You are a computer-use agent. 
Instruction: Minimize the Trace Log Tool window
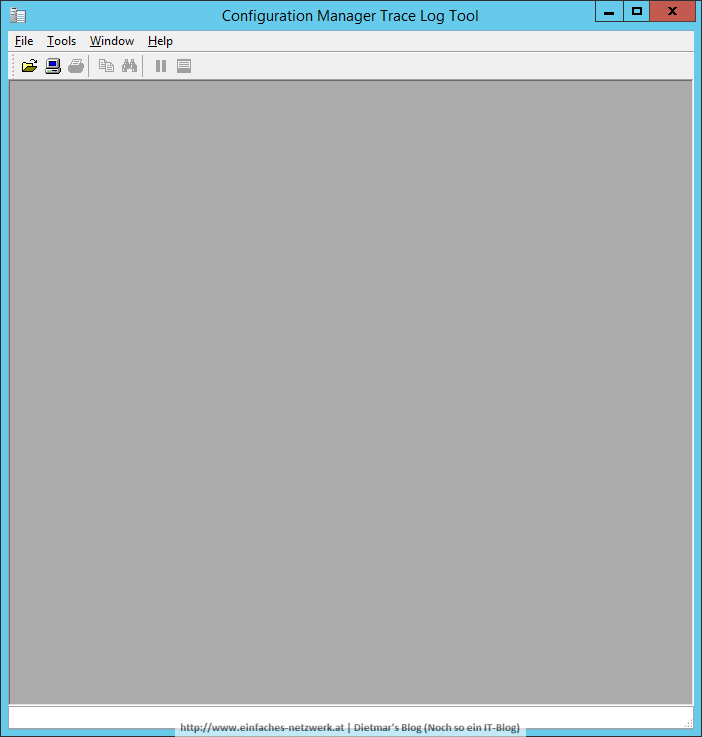(609, 11)
